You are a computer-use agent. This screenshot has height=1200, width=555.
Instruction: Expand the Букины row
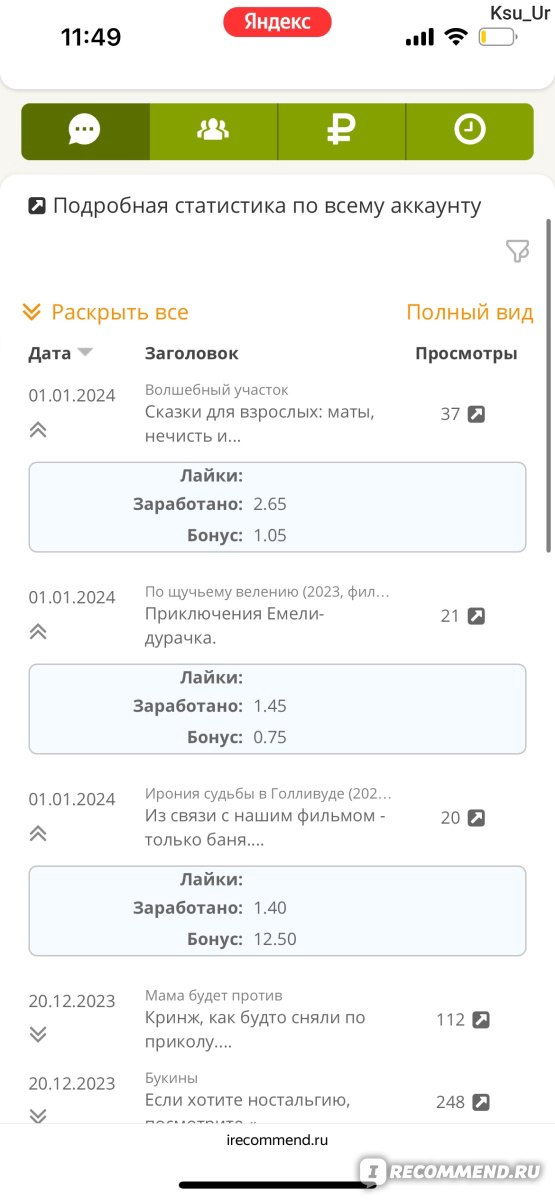38,1116
